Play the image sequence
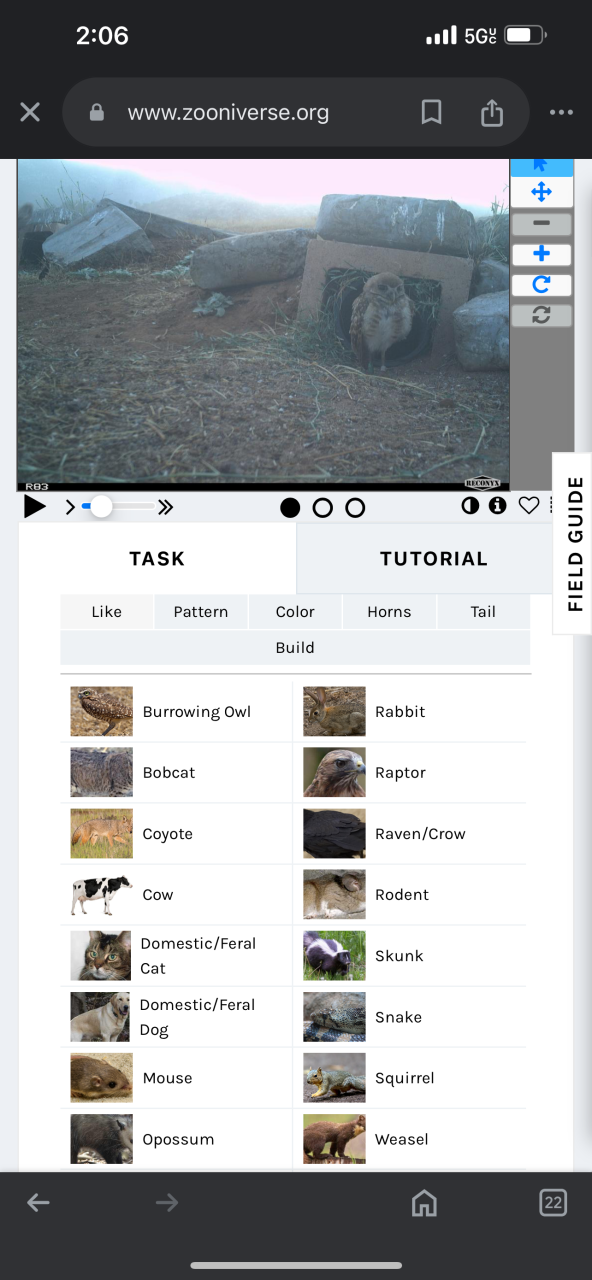 click(35, 507)
